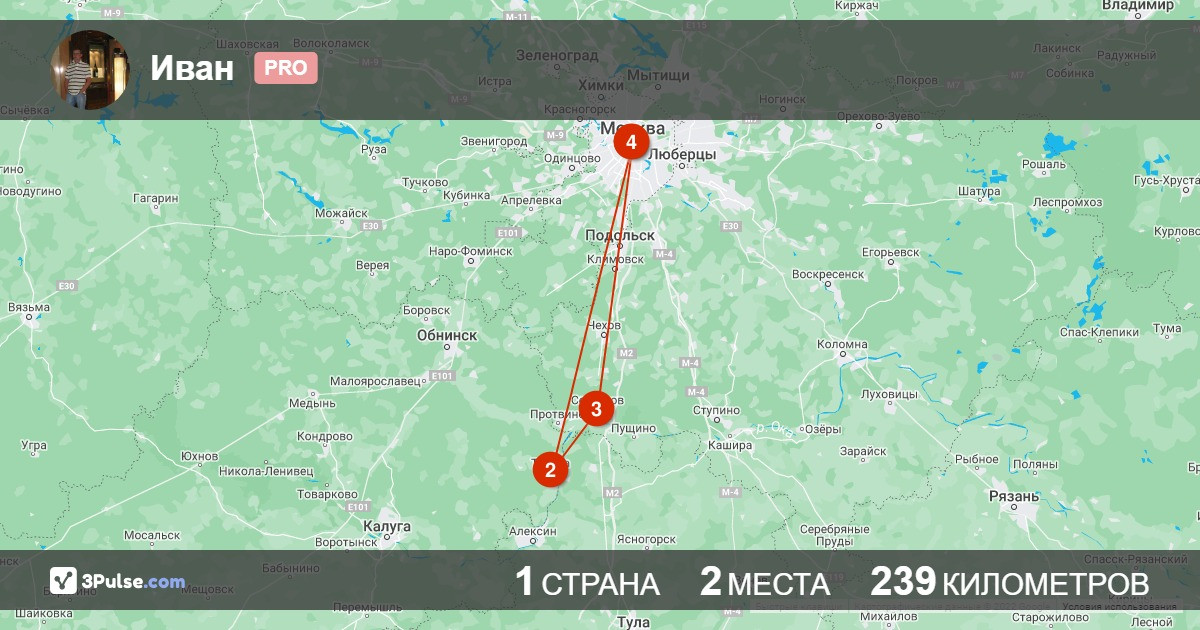Open the 3Pulse.com logo link
Image resolution: width=1200 pixels, height=630 pixels.
pos(118,581)
